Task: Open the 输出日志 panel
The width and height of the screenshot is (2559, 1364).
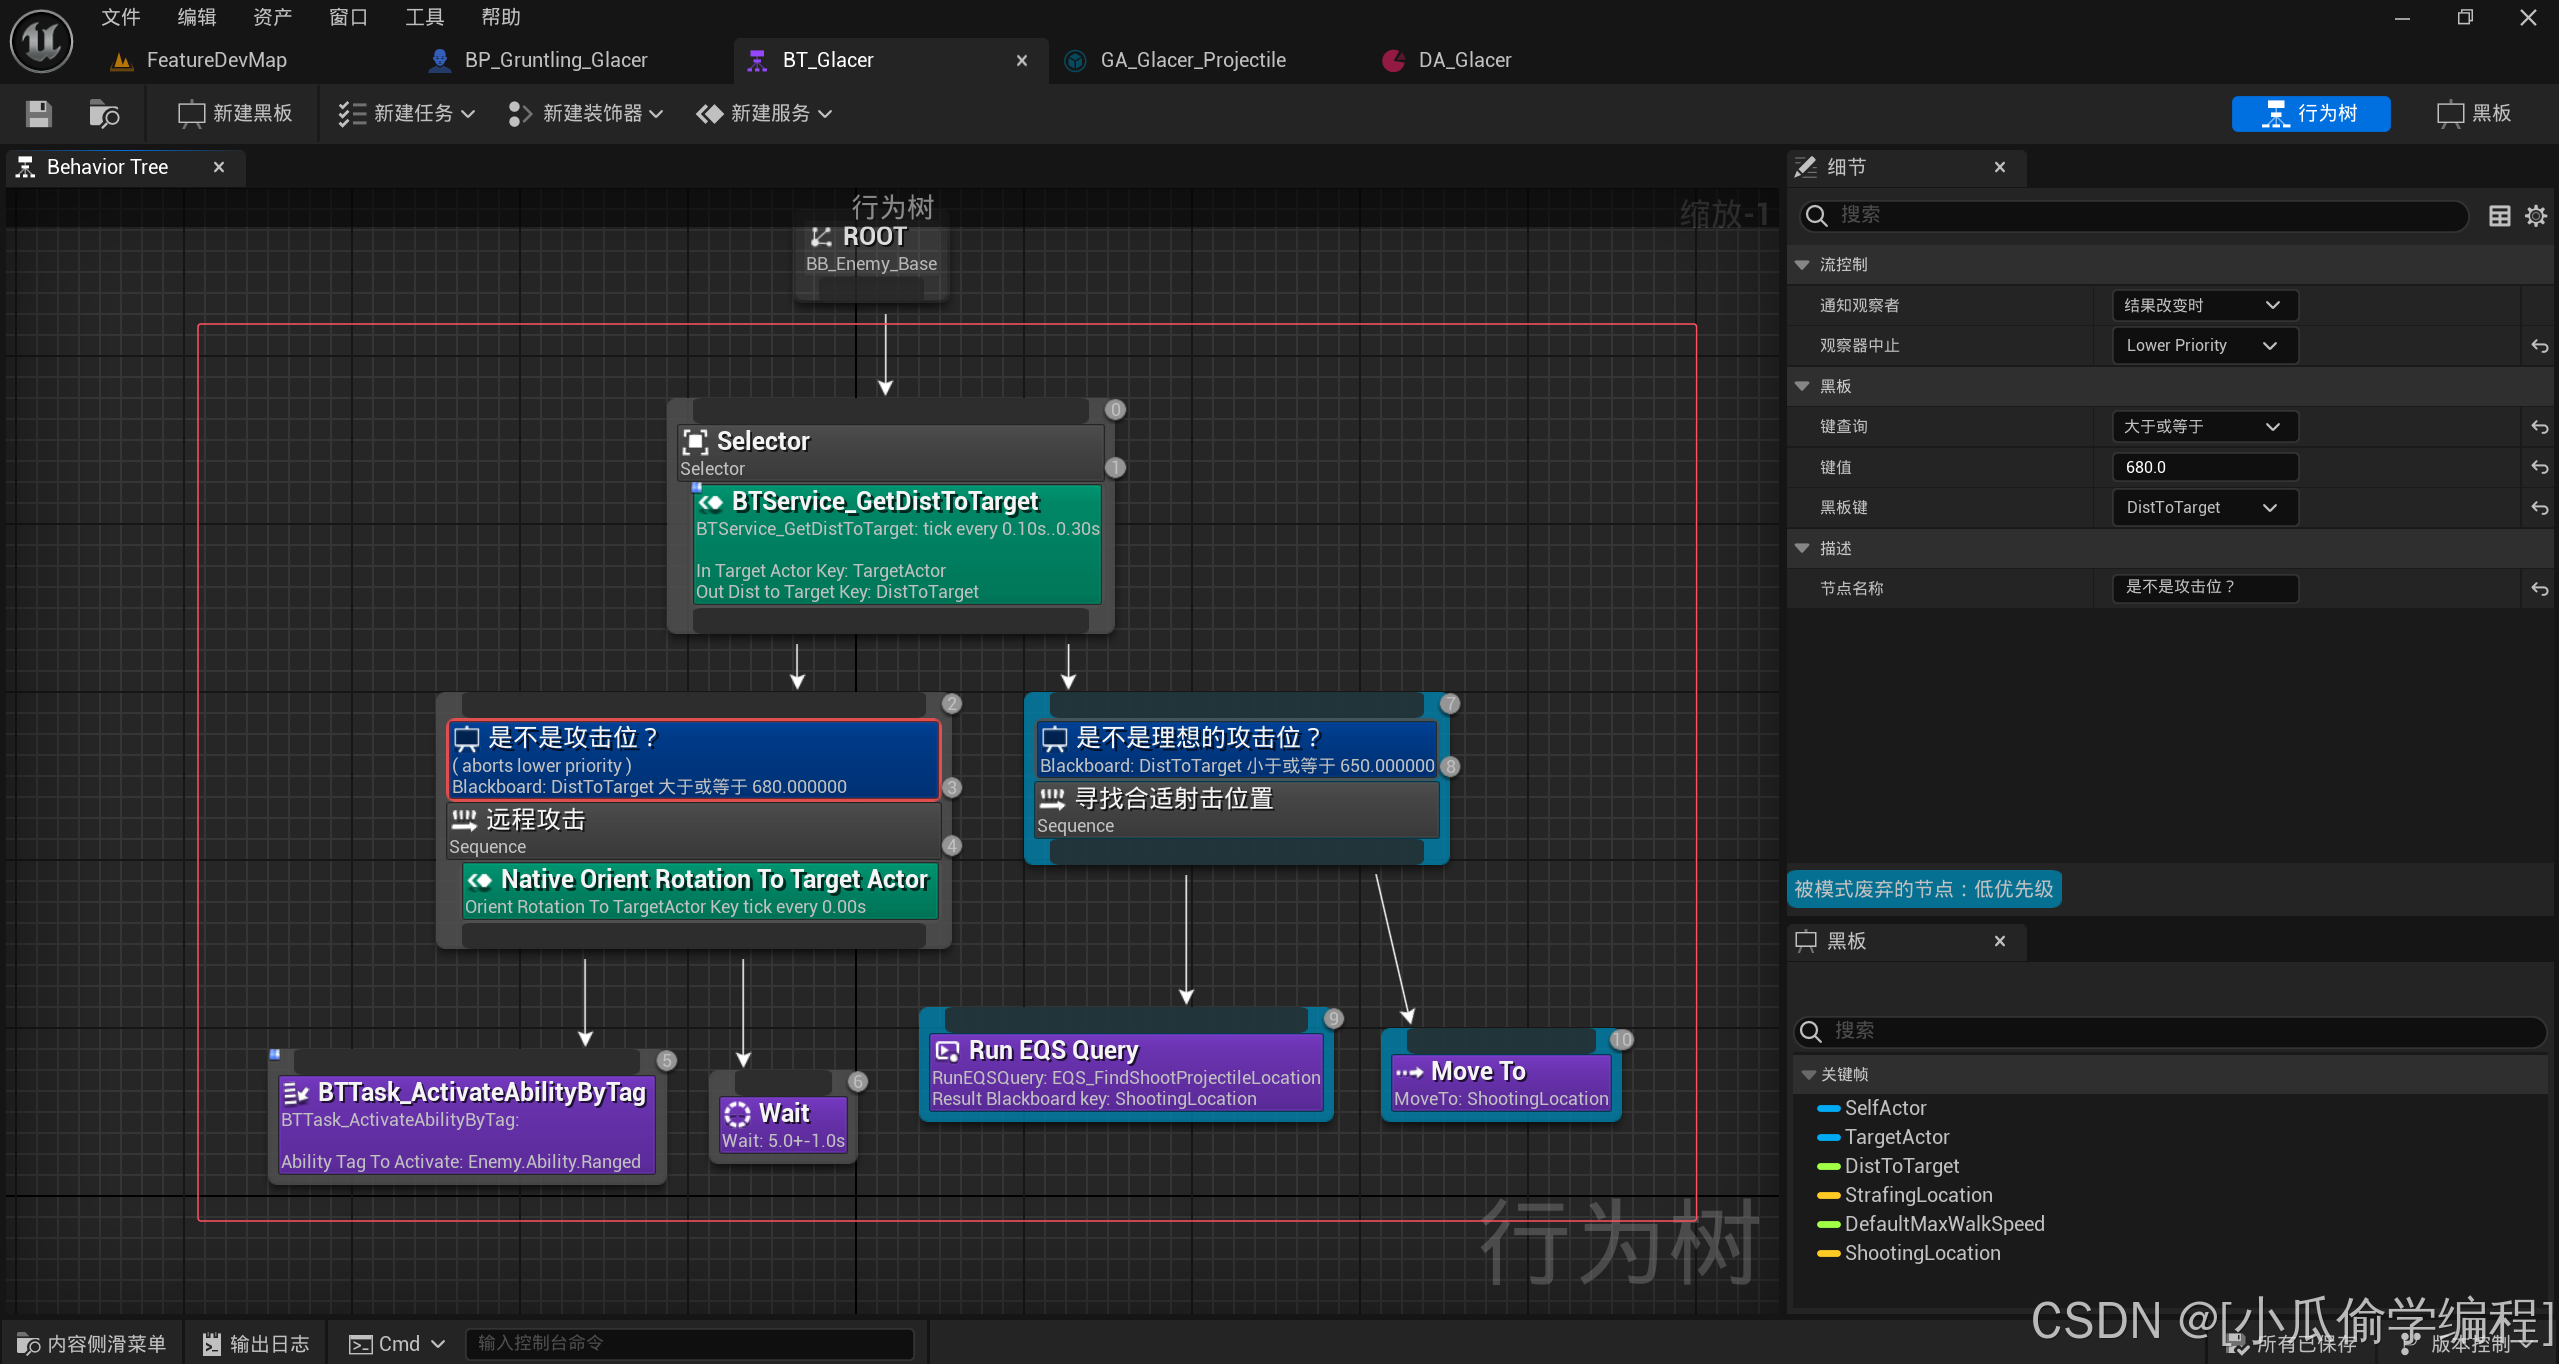Action: 256,1344
